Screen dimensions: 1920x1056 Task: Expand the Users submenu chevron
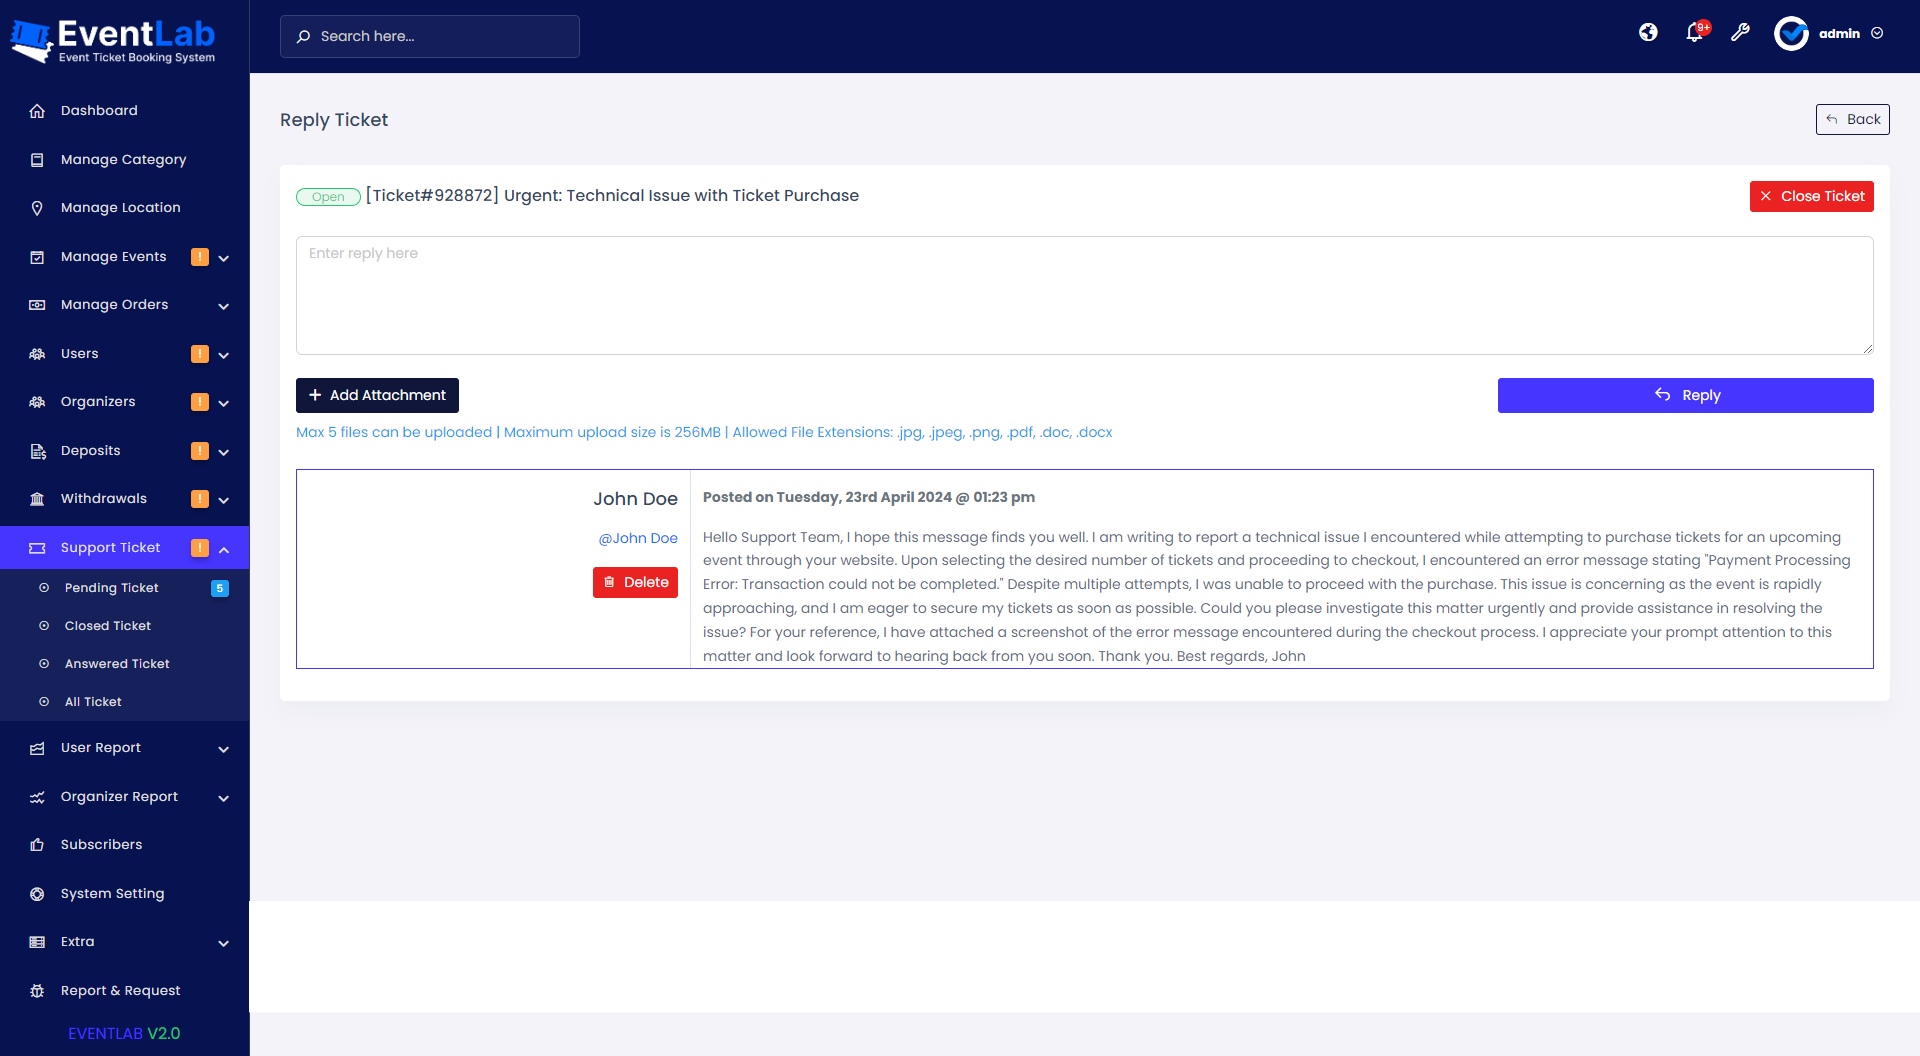click(224, 355)
